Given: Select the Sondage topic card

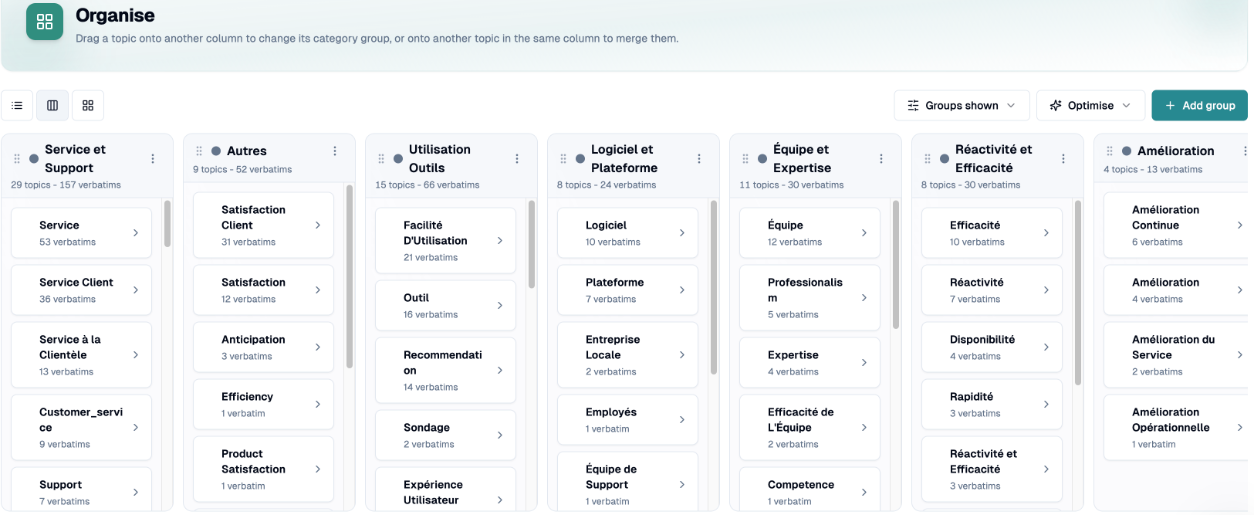Looking at the screenshot, I should [x=445, y=435].
